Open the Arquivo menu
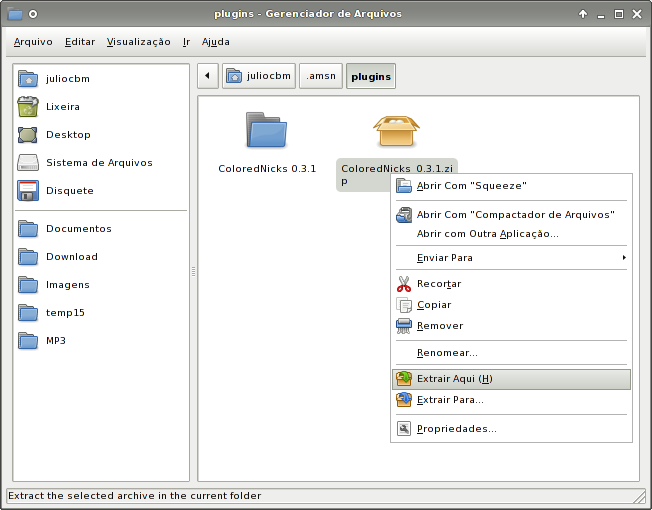This screenshot has height=510, width=652. pyautogui.click(x=33, y=42)
